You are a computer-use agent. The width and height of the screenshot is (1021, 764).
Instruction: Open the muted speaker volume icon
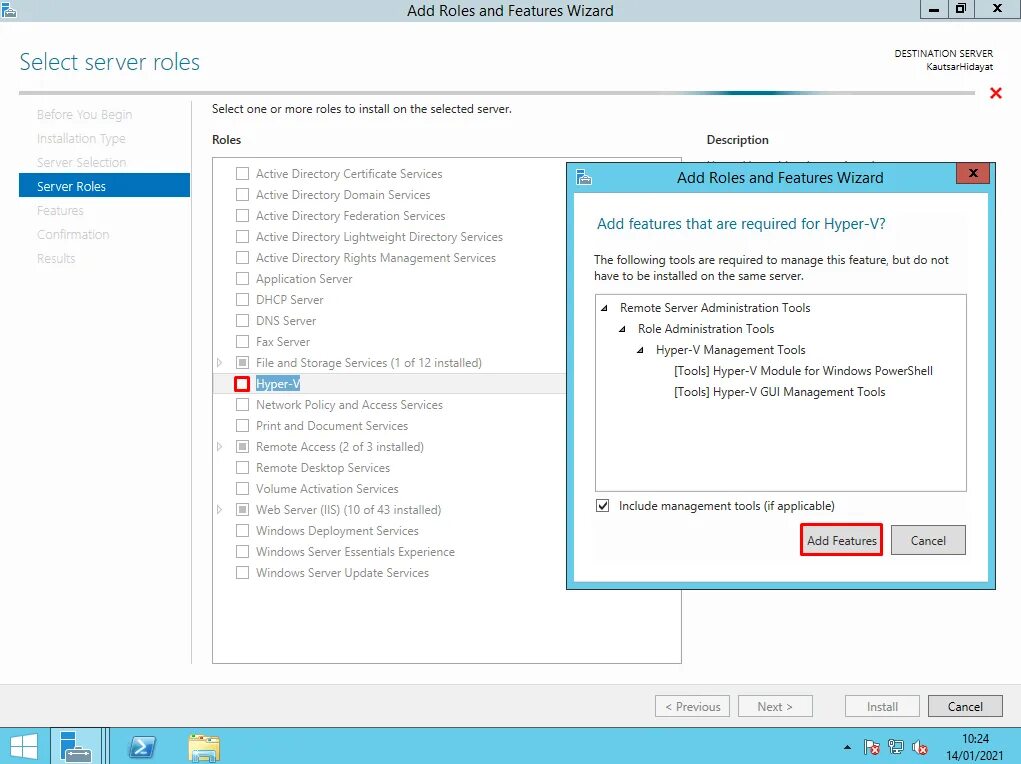tap(919, 747)
